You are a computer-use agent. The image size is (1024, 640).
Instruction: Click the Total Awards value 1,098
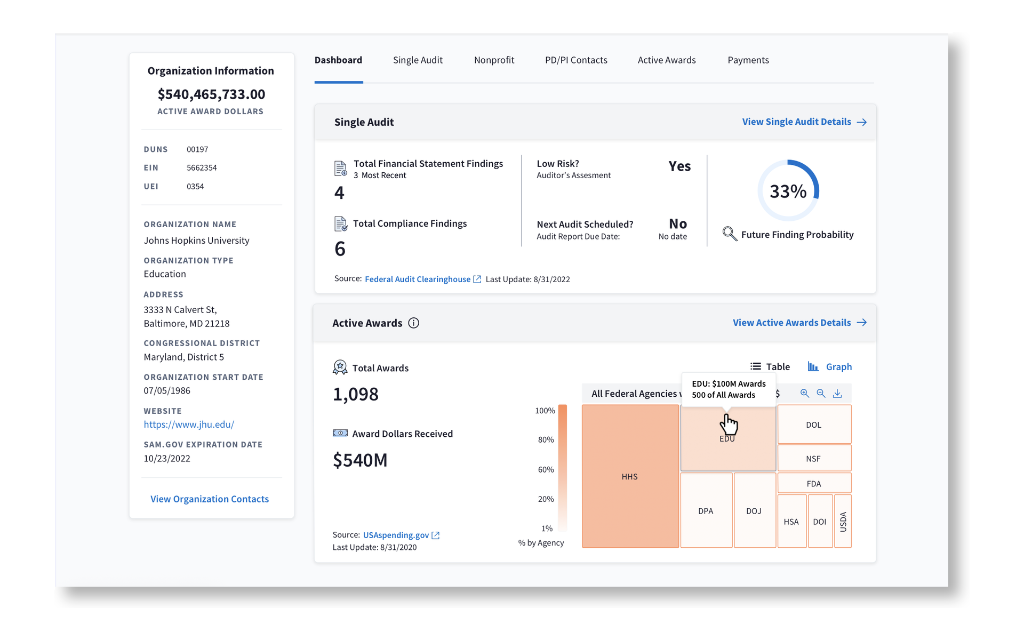pyautogui.click(x=356, y=394)
